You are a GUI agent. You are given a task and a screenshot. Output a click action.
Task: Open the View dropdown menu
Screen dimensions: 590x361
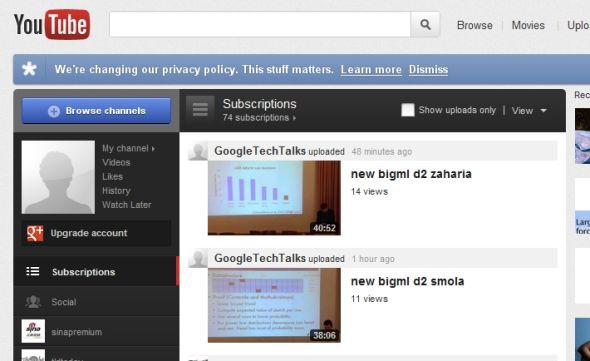pos(529,111)
